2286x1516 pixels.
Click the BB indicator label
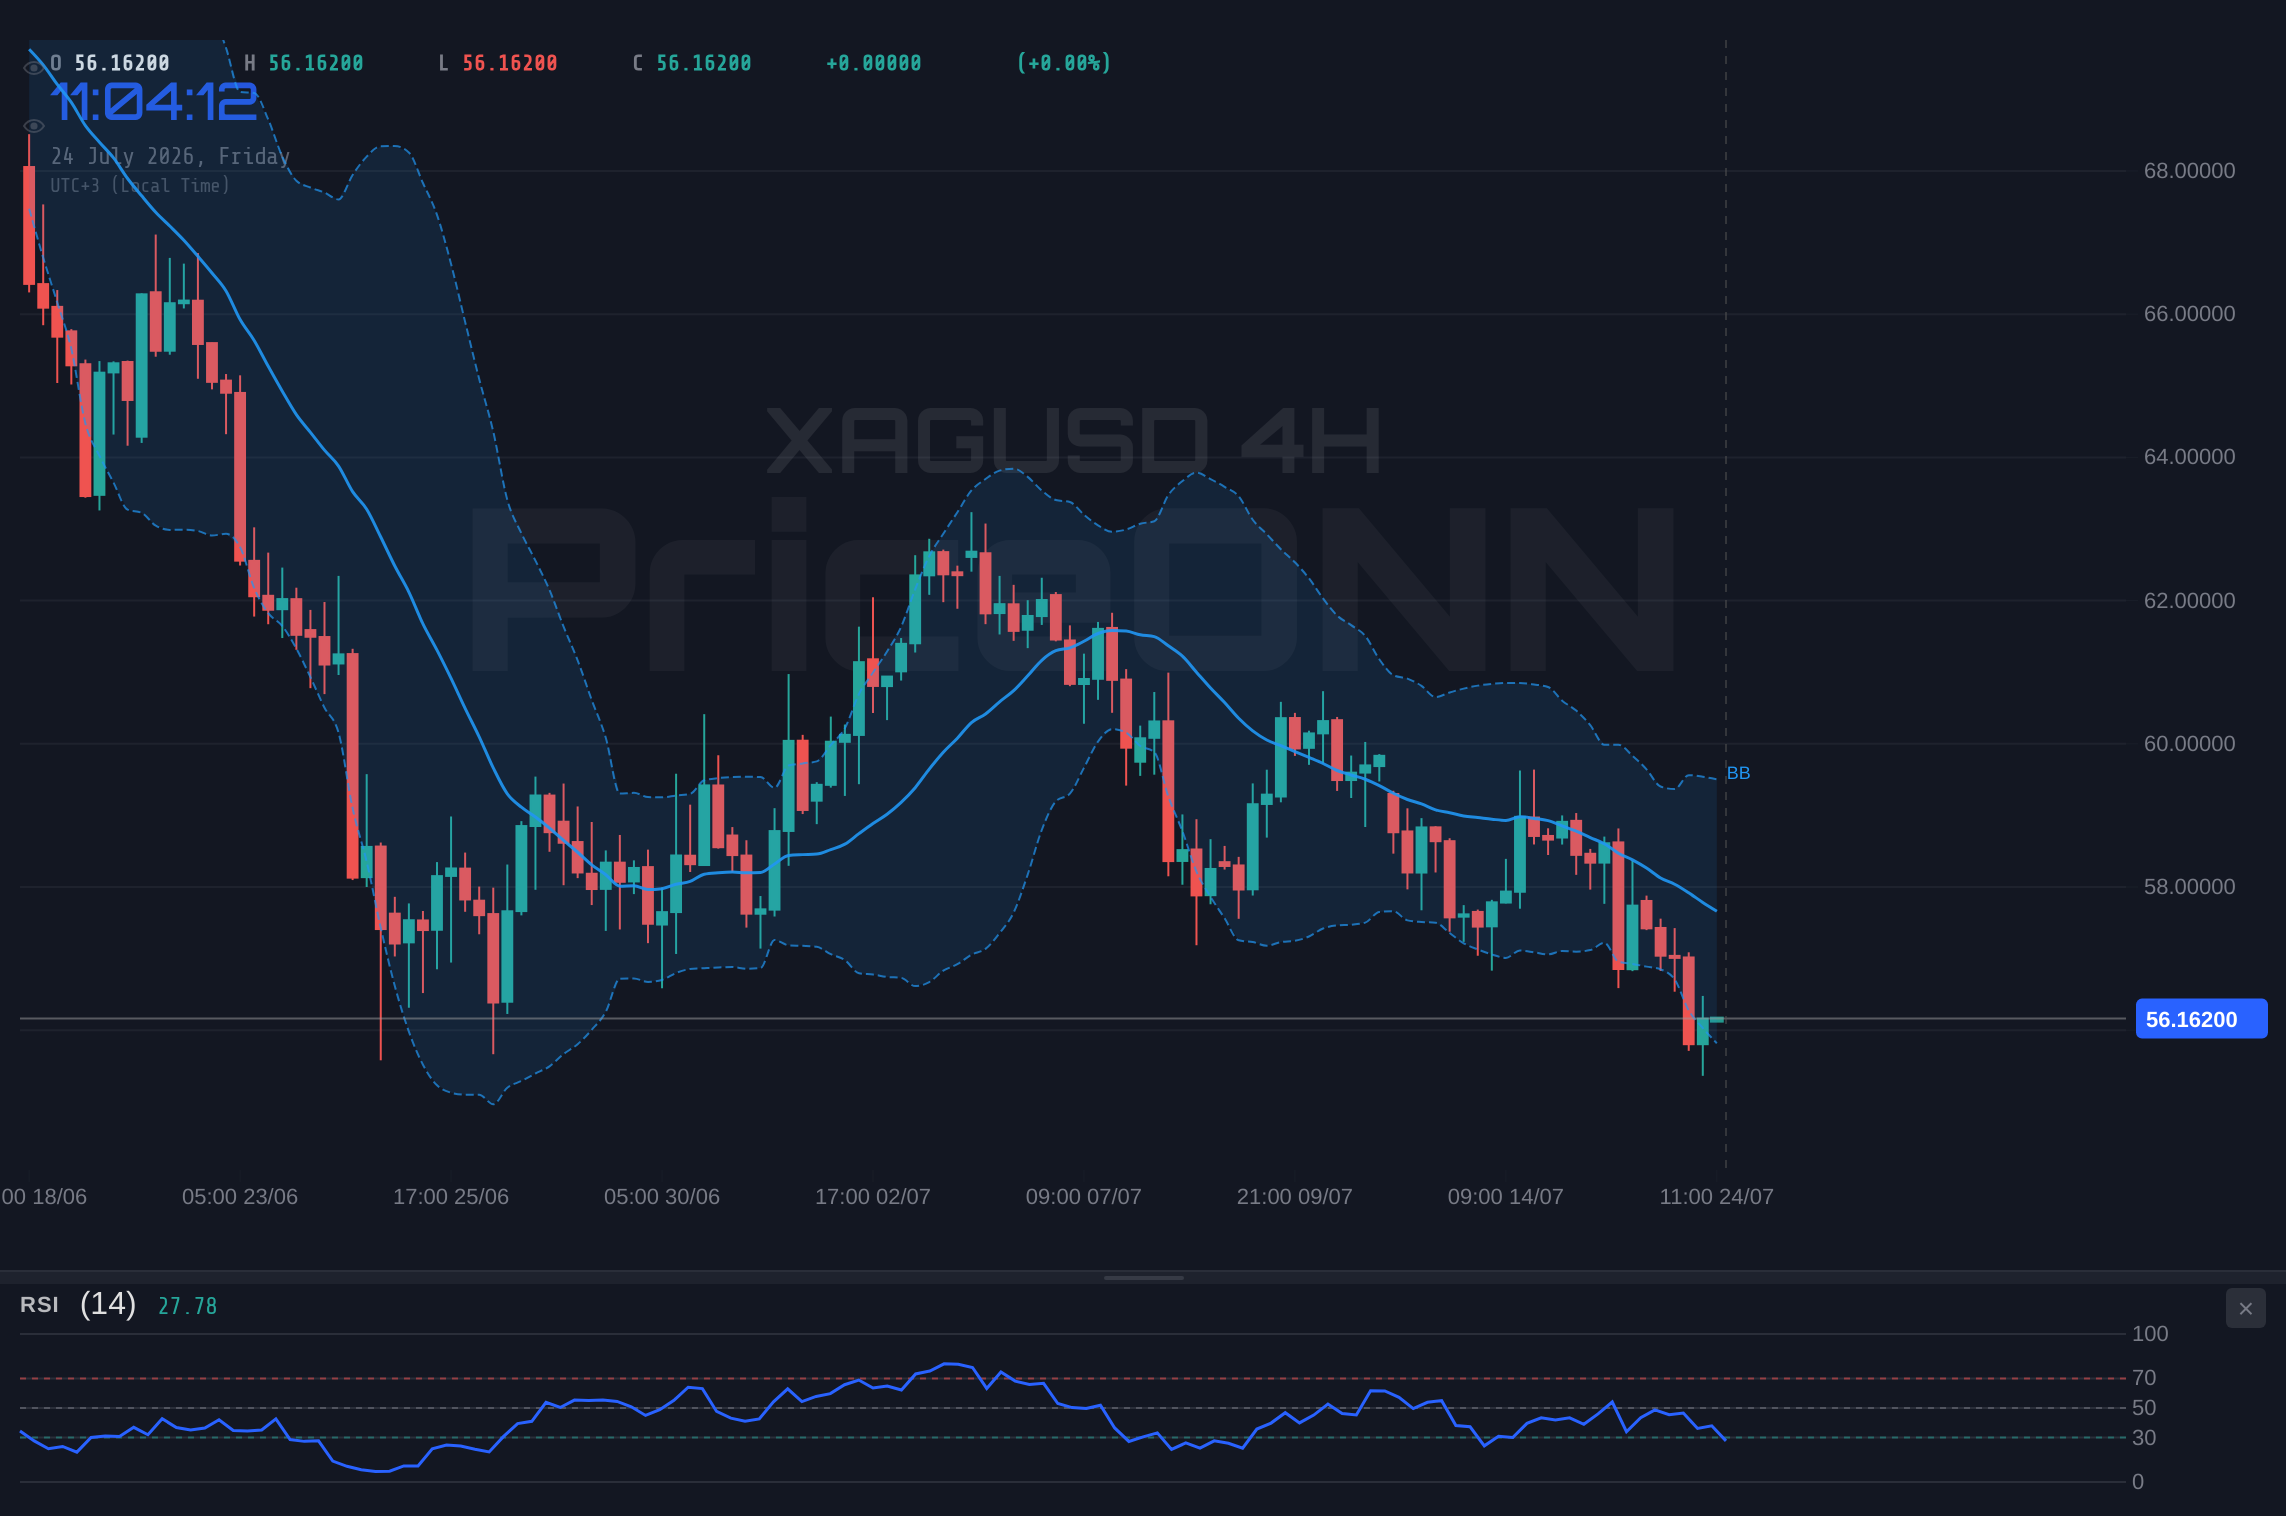1738,773
